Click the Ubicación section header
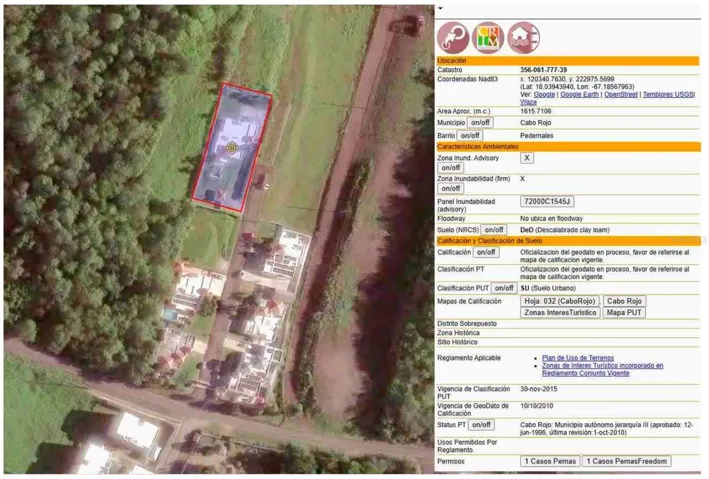This screenshot has height=479, width=709. pyautogui.click(x=568, y=61)
